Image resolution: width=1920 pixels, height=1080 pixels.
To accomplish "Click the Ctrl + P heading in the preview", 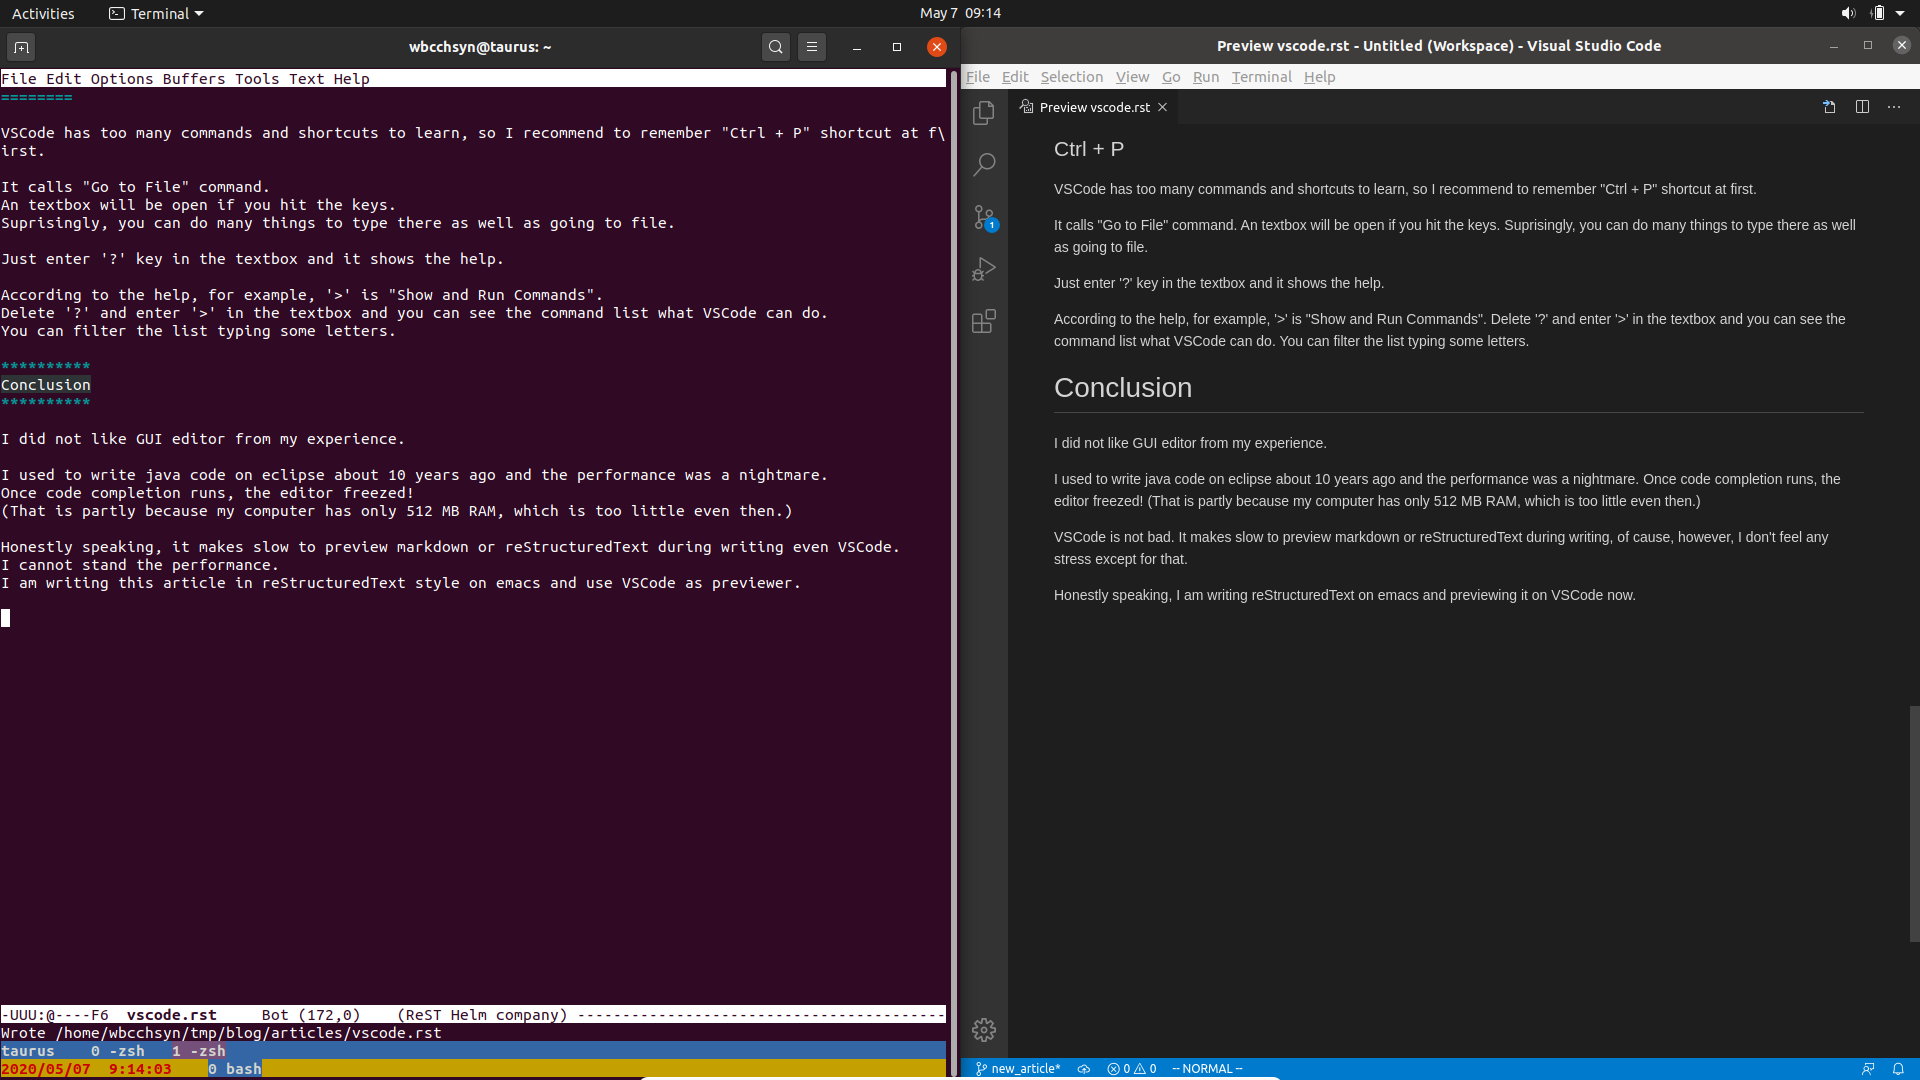I will pos(1089,149).
